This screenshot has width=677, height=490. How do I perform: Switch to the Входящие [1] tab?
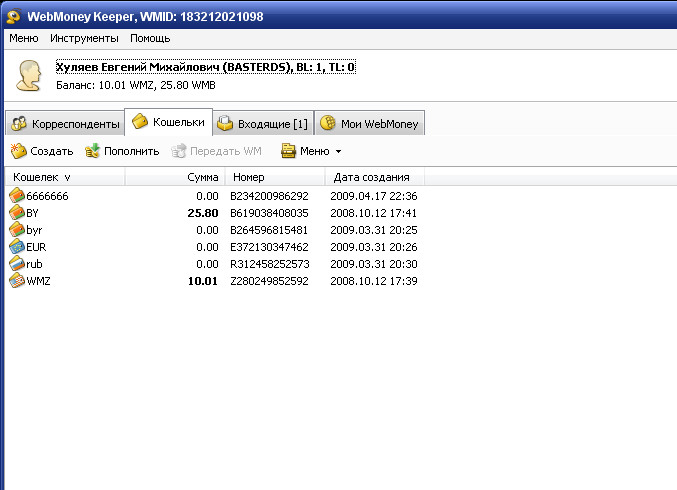(263, 123)
